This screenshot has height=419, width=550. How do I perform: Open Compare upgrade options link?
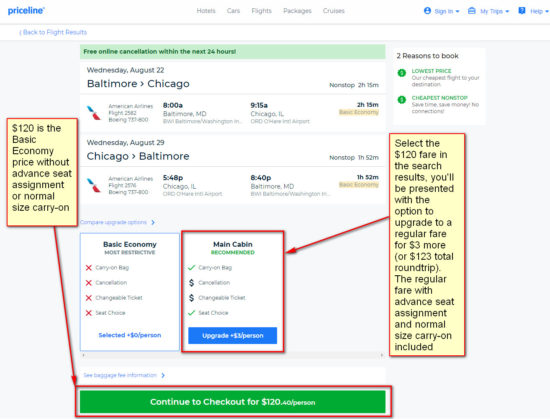click(113, 222)
